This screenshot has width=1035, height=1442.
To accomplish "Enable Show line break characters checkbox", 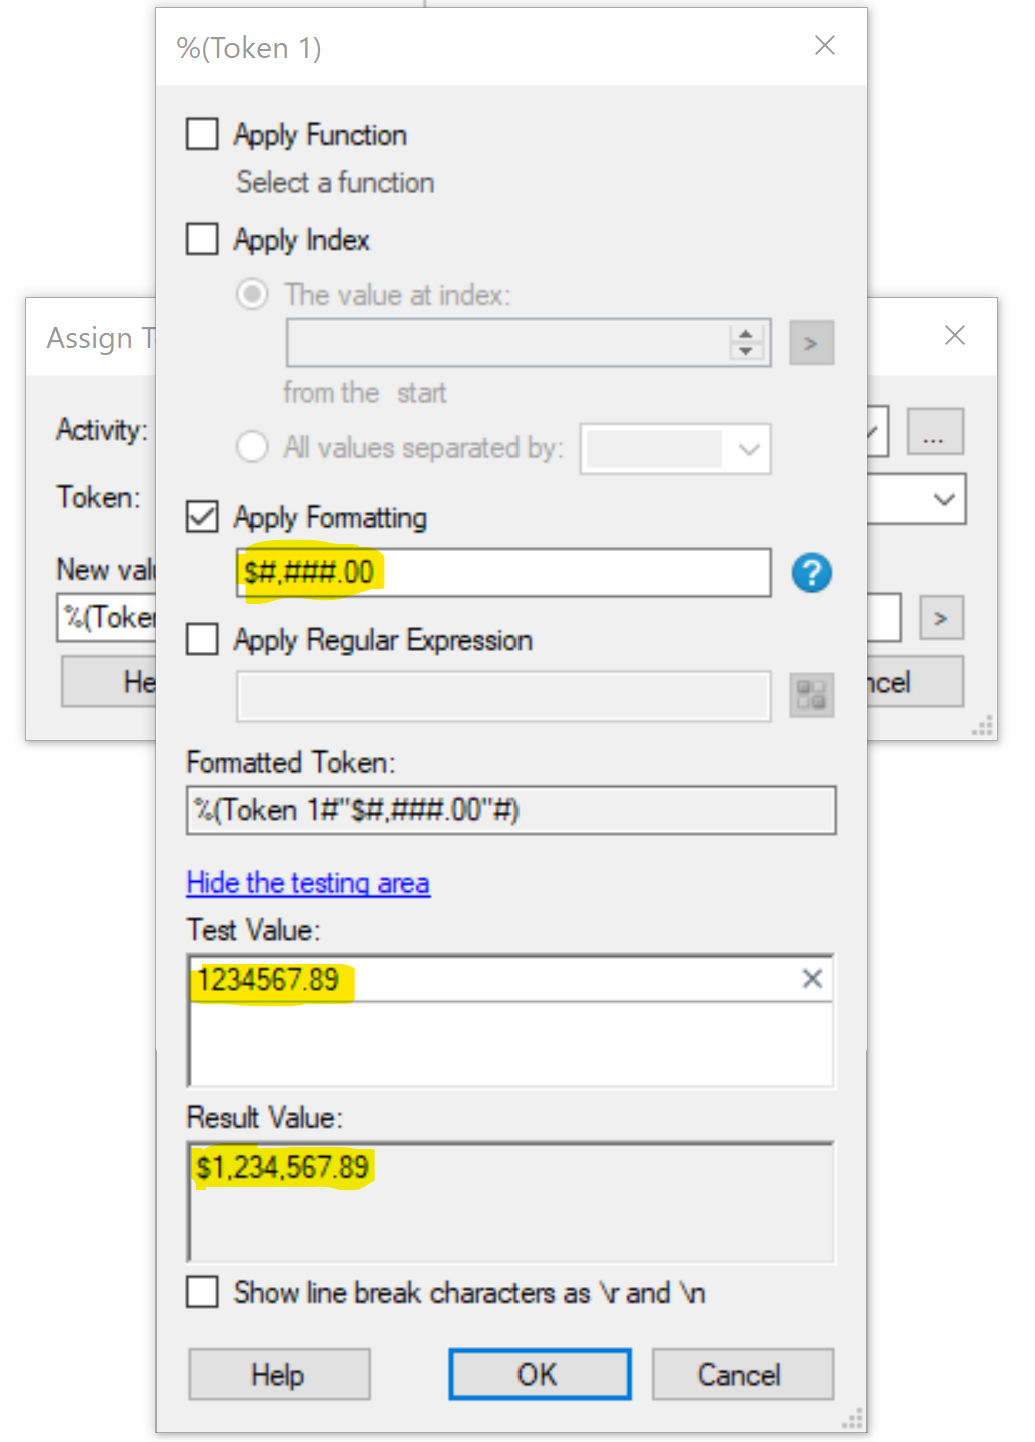I will point(202,1292).
